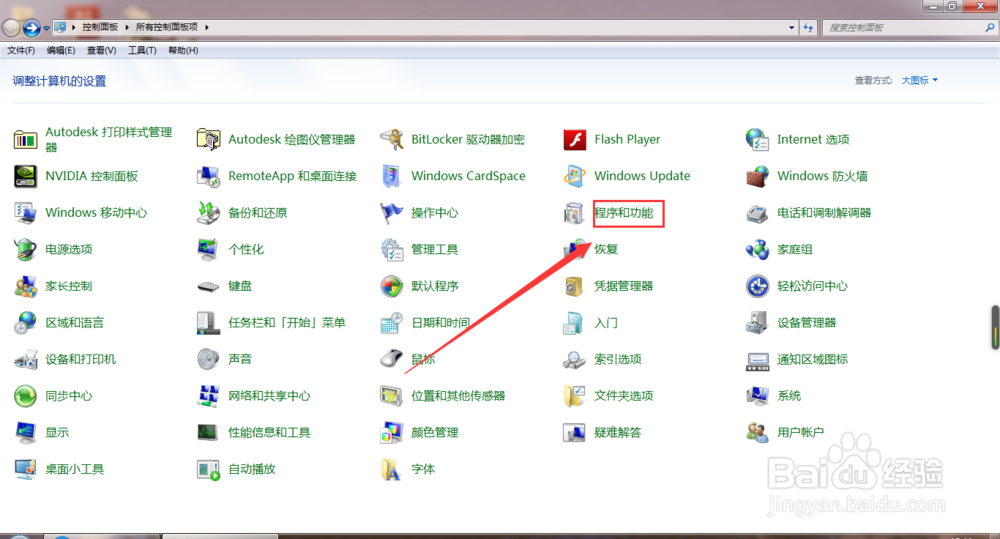The height and width of the screenshot is (539, 1000).
Task: Click the RemoteApp 和桌面连接 icon
Action: (x=209, y=176)
